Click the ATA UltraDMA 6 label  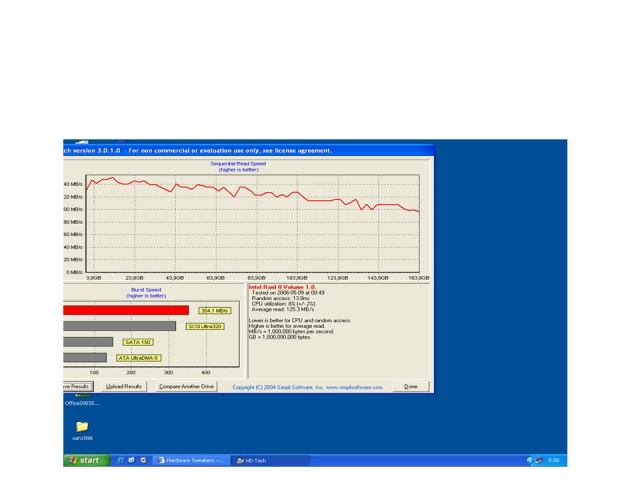(x=137, y=357)
